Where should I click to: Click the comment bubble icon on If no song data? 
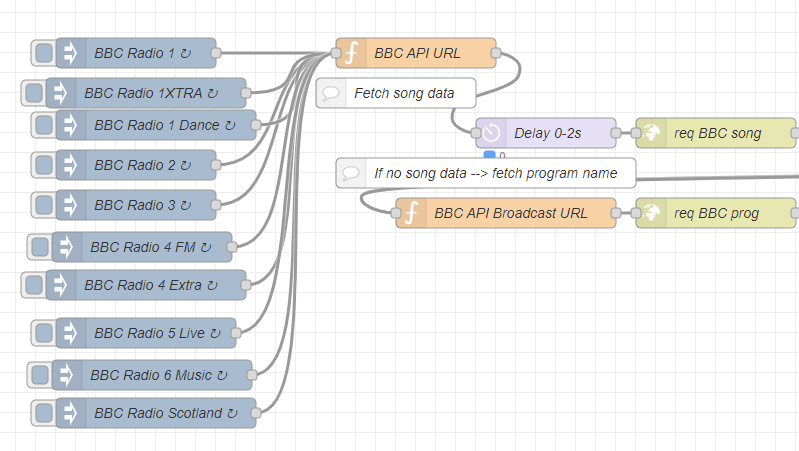pyautogui.click(x=351, y=173)
